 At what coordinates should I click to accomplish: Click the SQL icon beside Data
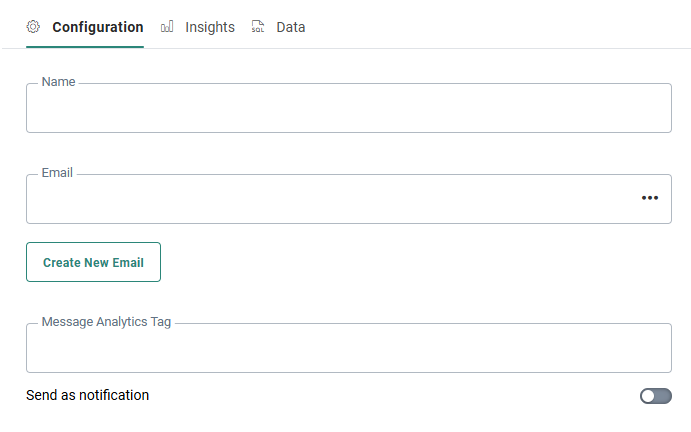[259, 27]
